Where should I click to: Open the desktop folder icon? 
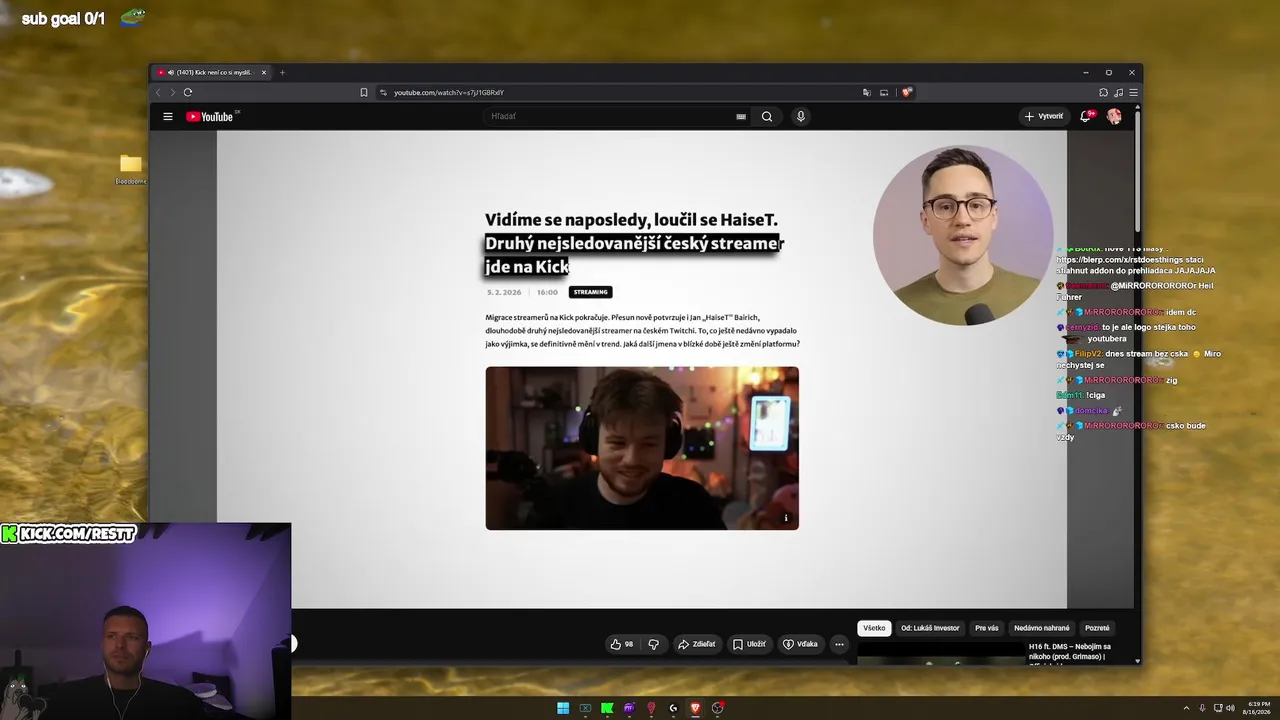point(131,164)
